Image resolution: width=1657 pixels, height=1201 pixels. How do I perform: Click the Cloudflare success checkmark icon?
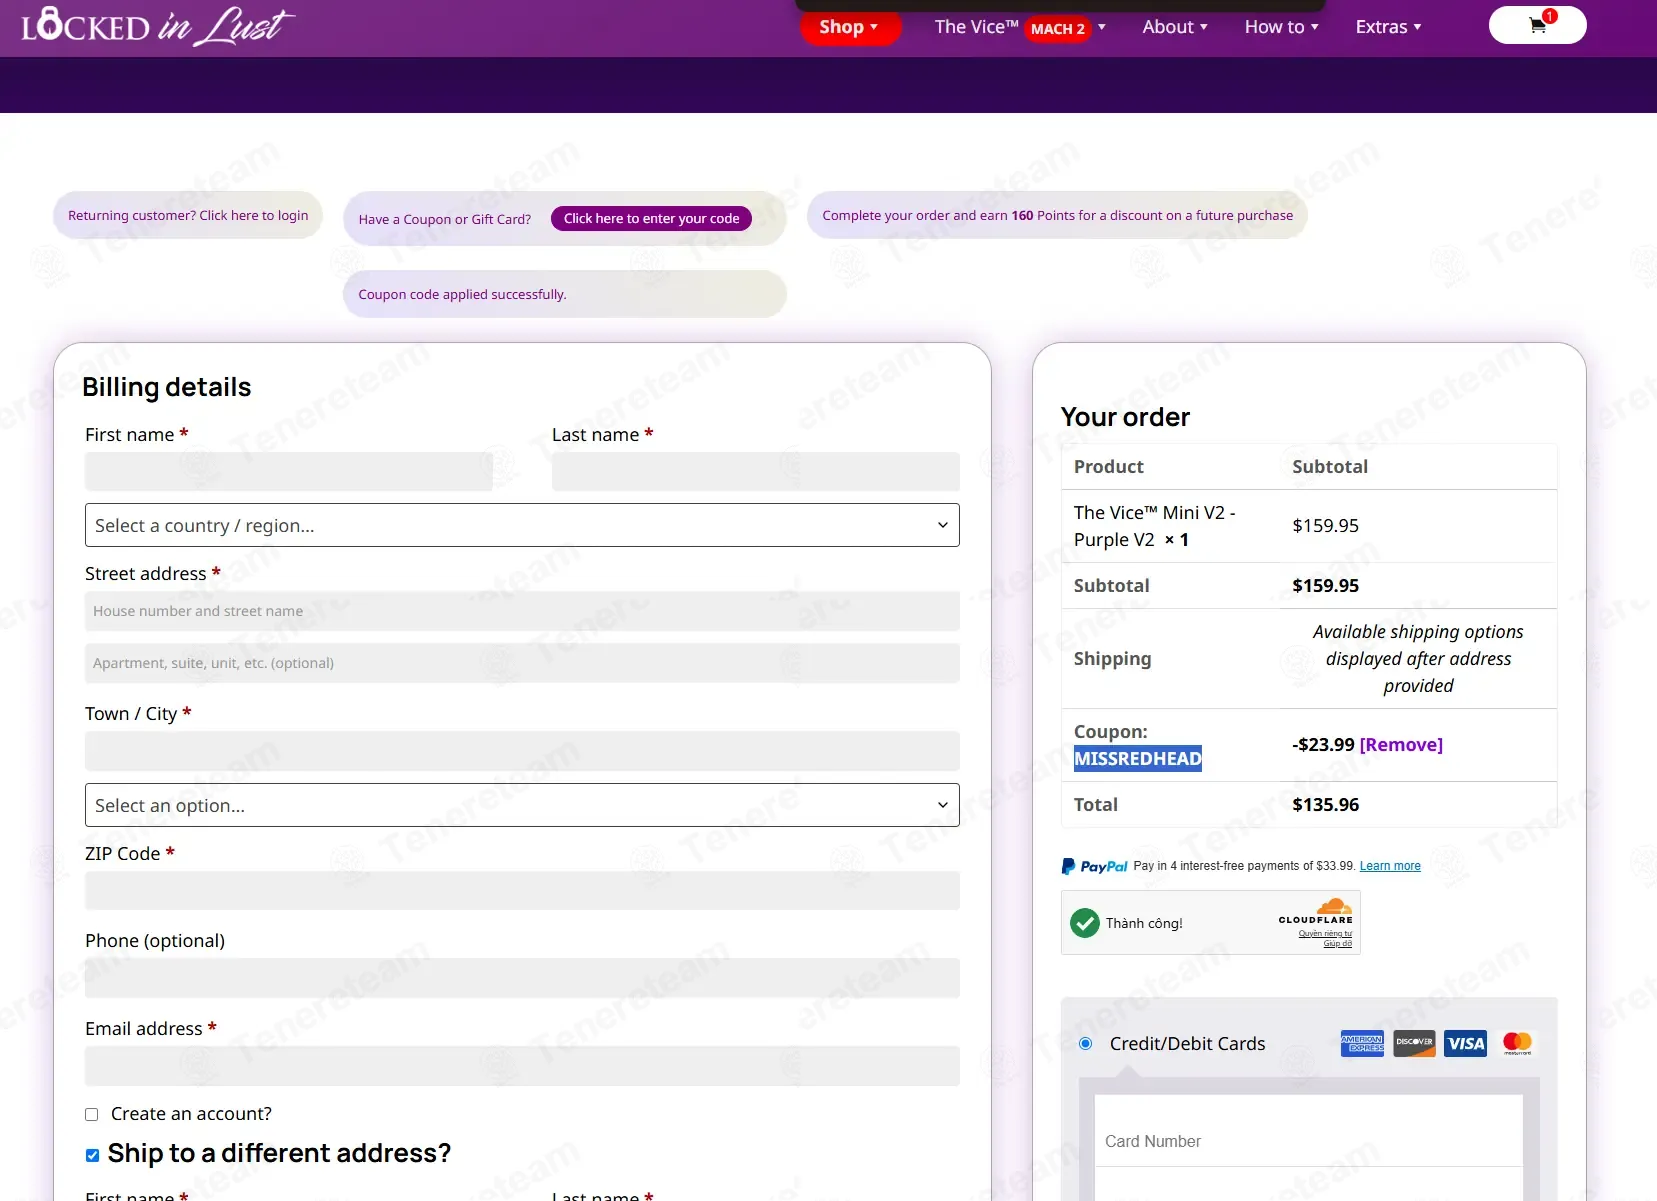1084,923
